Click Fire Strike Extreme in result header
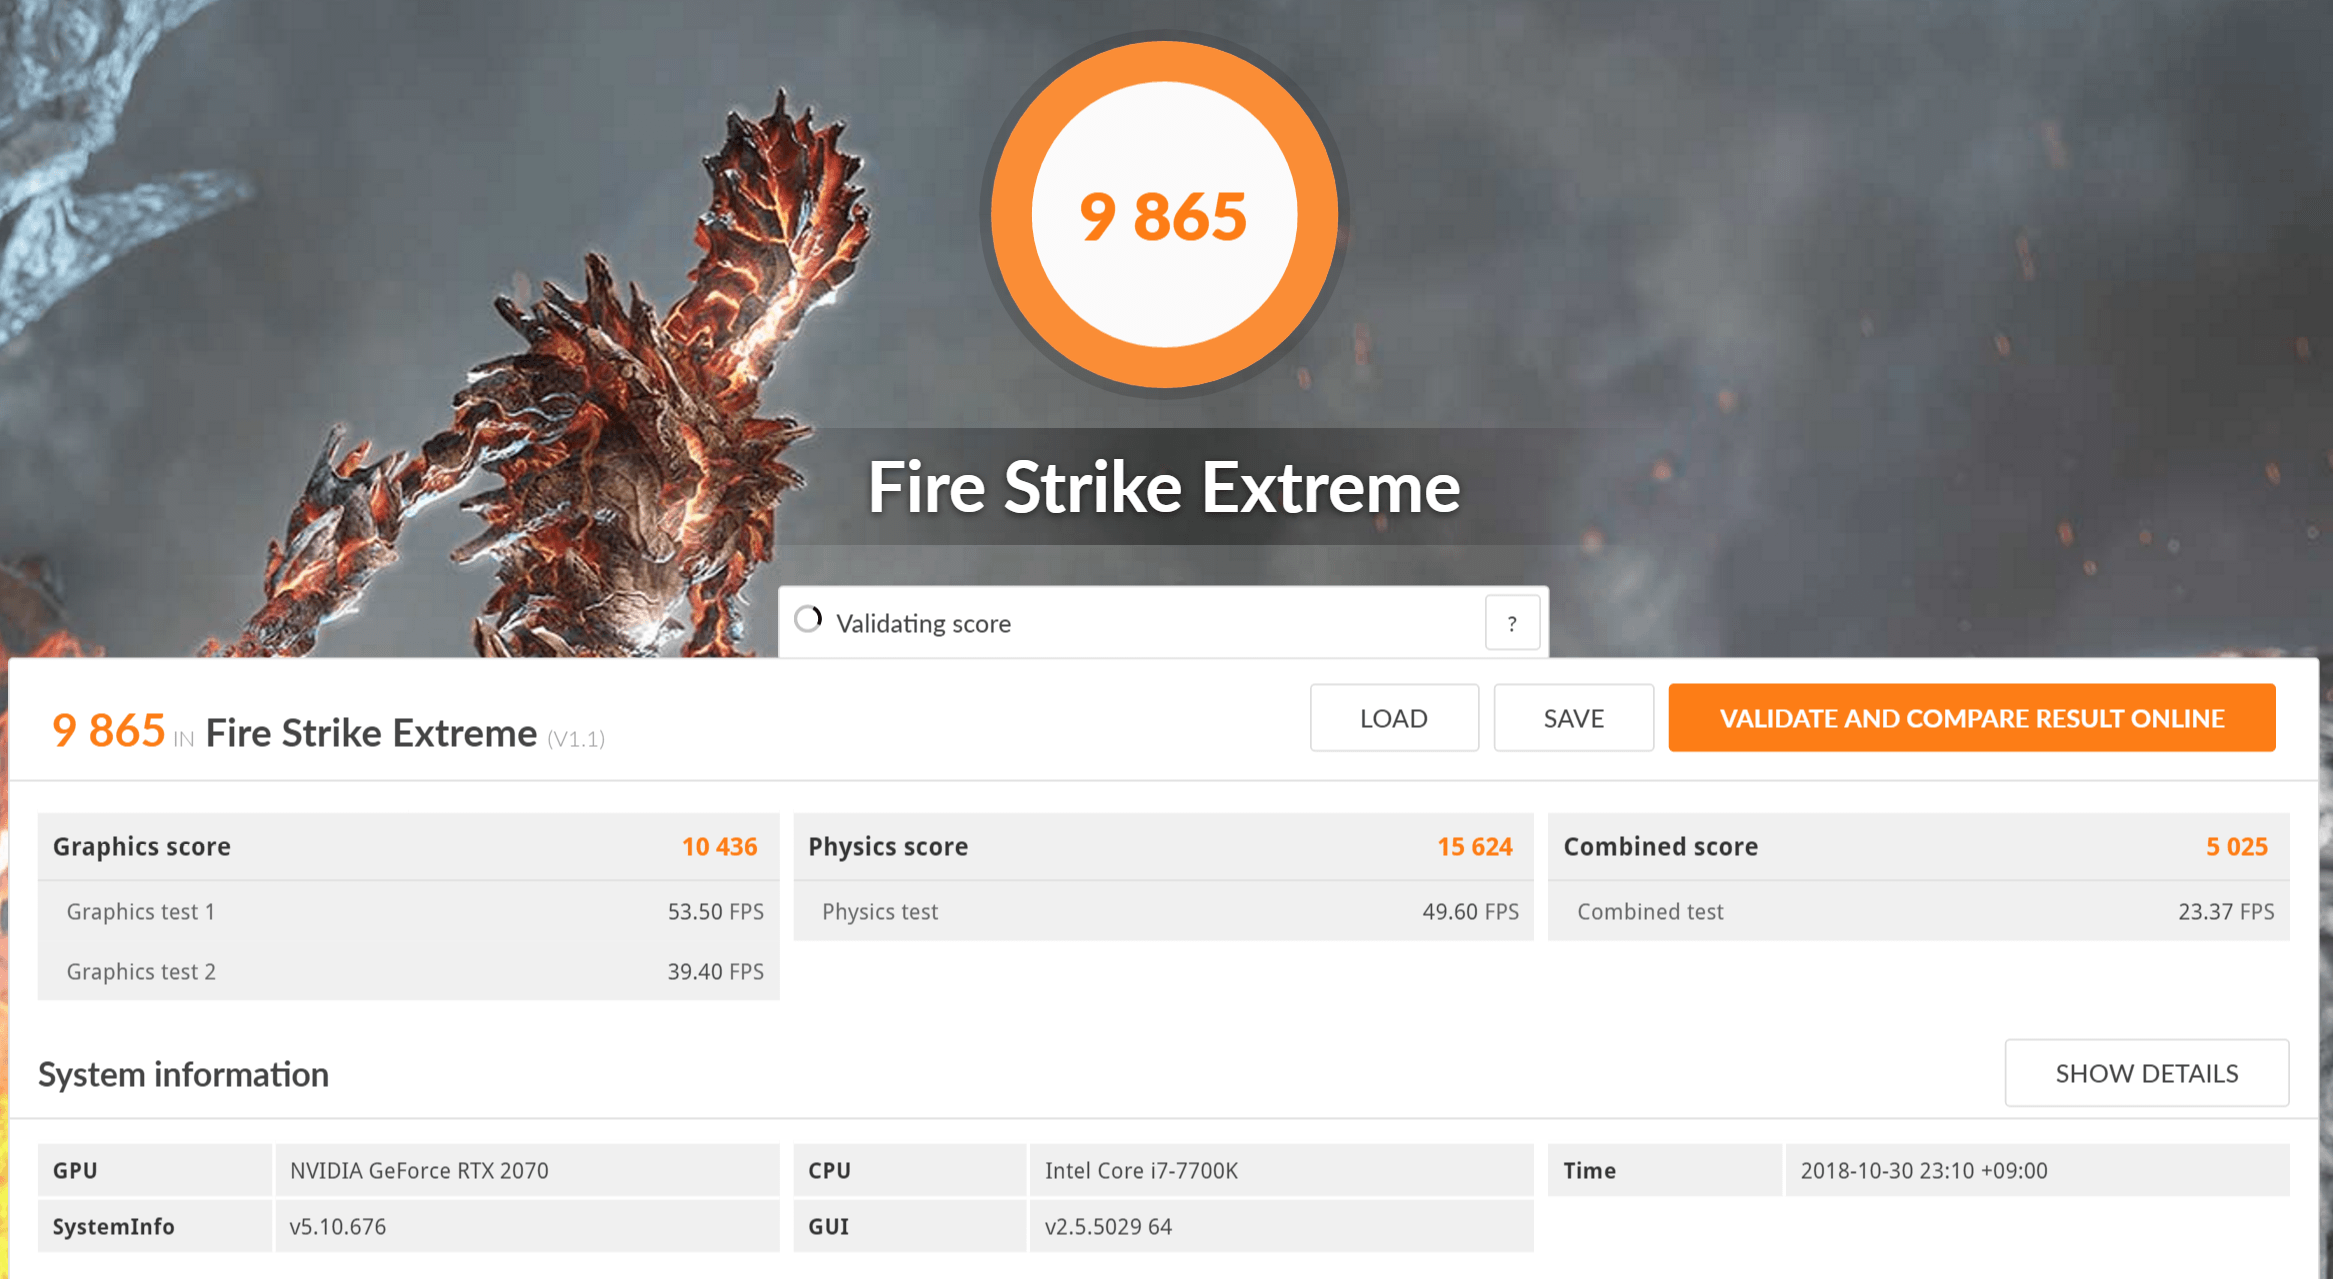 (x=371, y=733)
